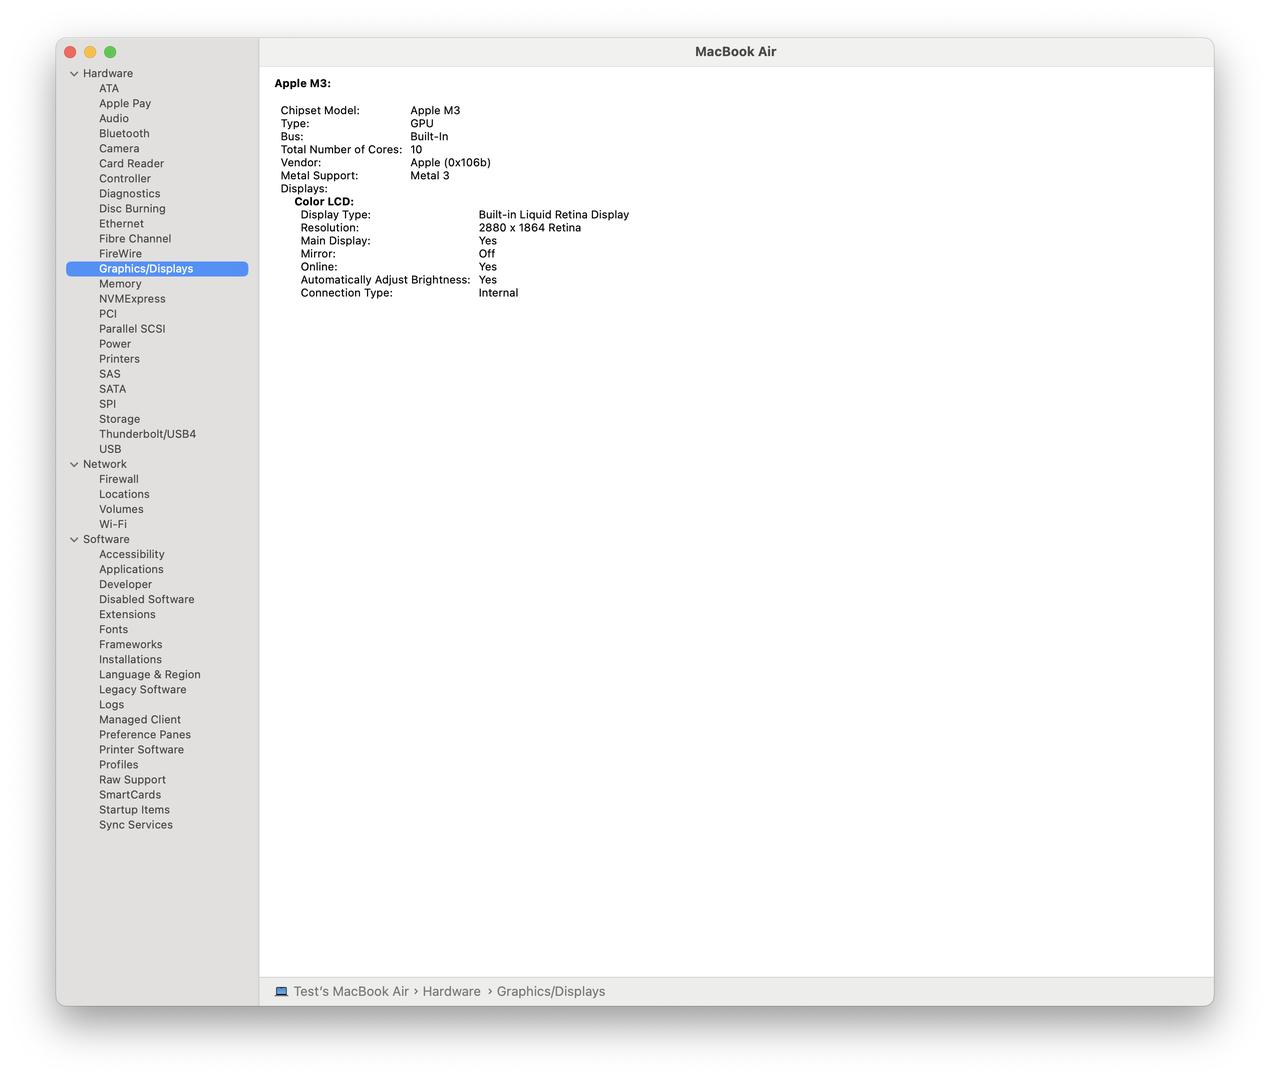Show Memory information
The height and width of the screenshot is (1080, 1270).
click(x=120, y=284)
